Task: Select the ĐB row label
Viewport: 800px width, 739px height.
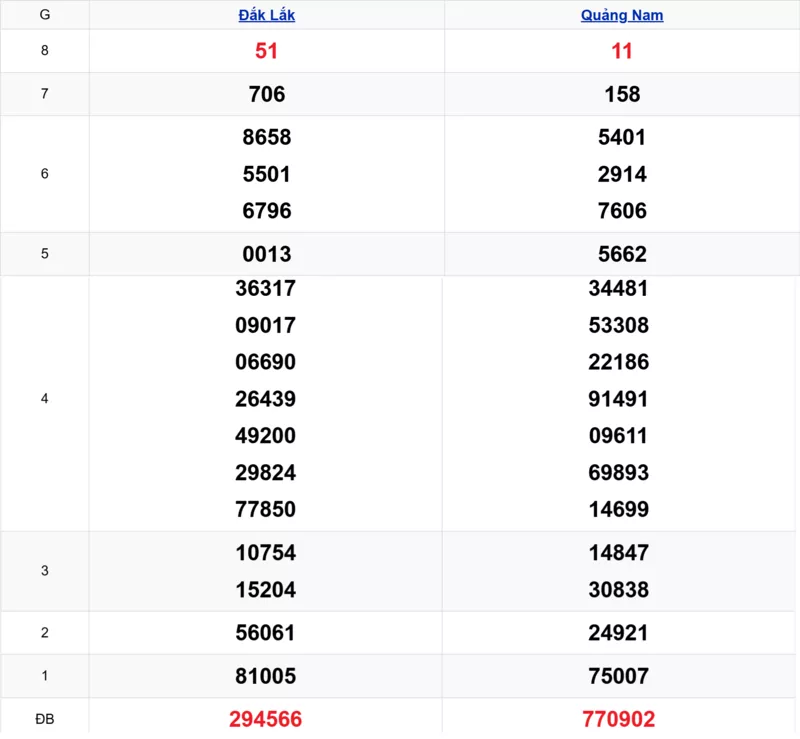Action: [44, 719]
